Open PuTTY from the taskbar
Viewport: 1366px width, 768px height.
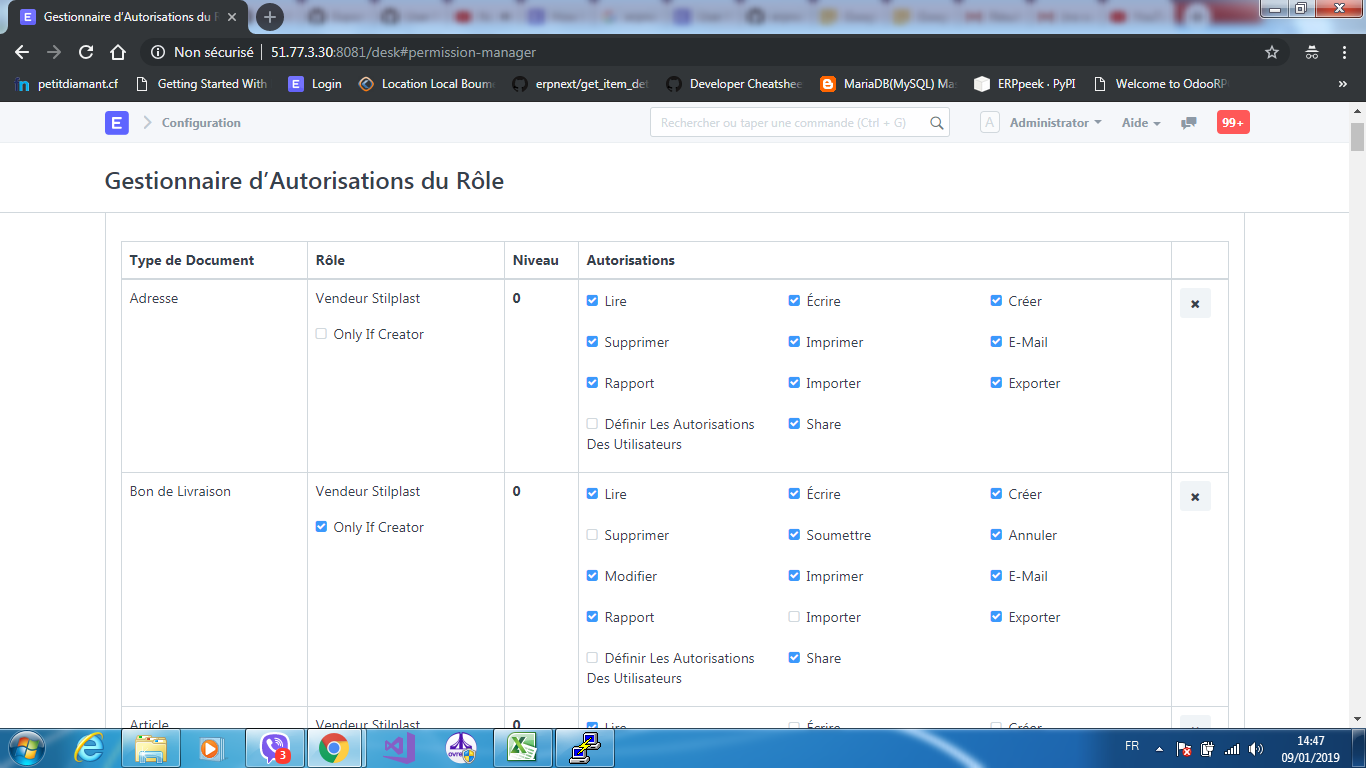coord(584,748)
